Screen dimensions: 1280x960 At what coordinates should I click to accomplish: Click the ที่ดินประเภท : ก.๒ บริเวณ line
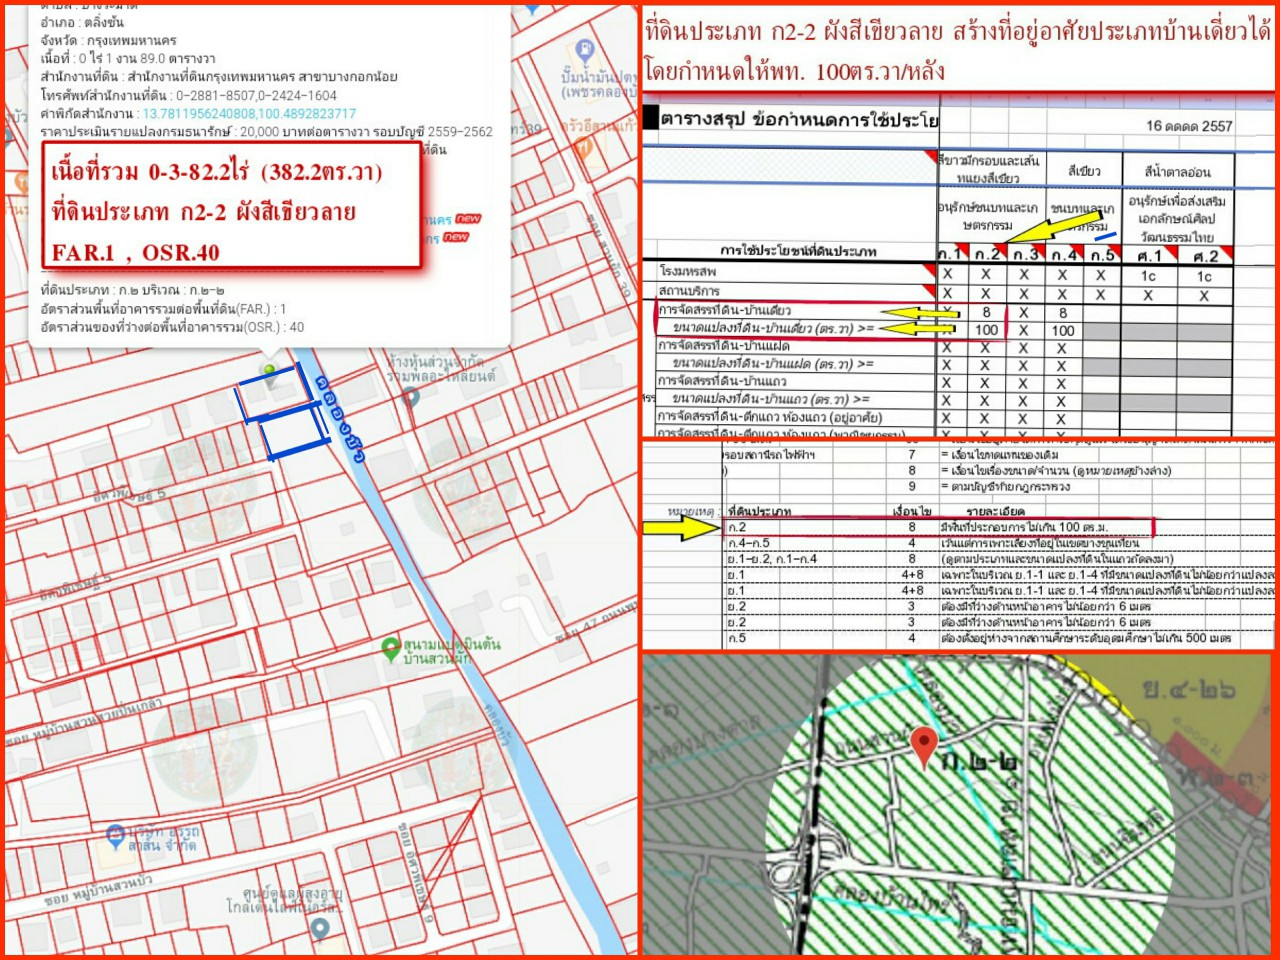click(132, 290)
